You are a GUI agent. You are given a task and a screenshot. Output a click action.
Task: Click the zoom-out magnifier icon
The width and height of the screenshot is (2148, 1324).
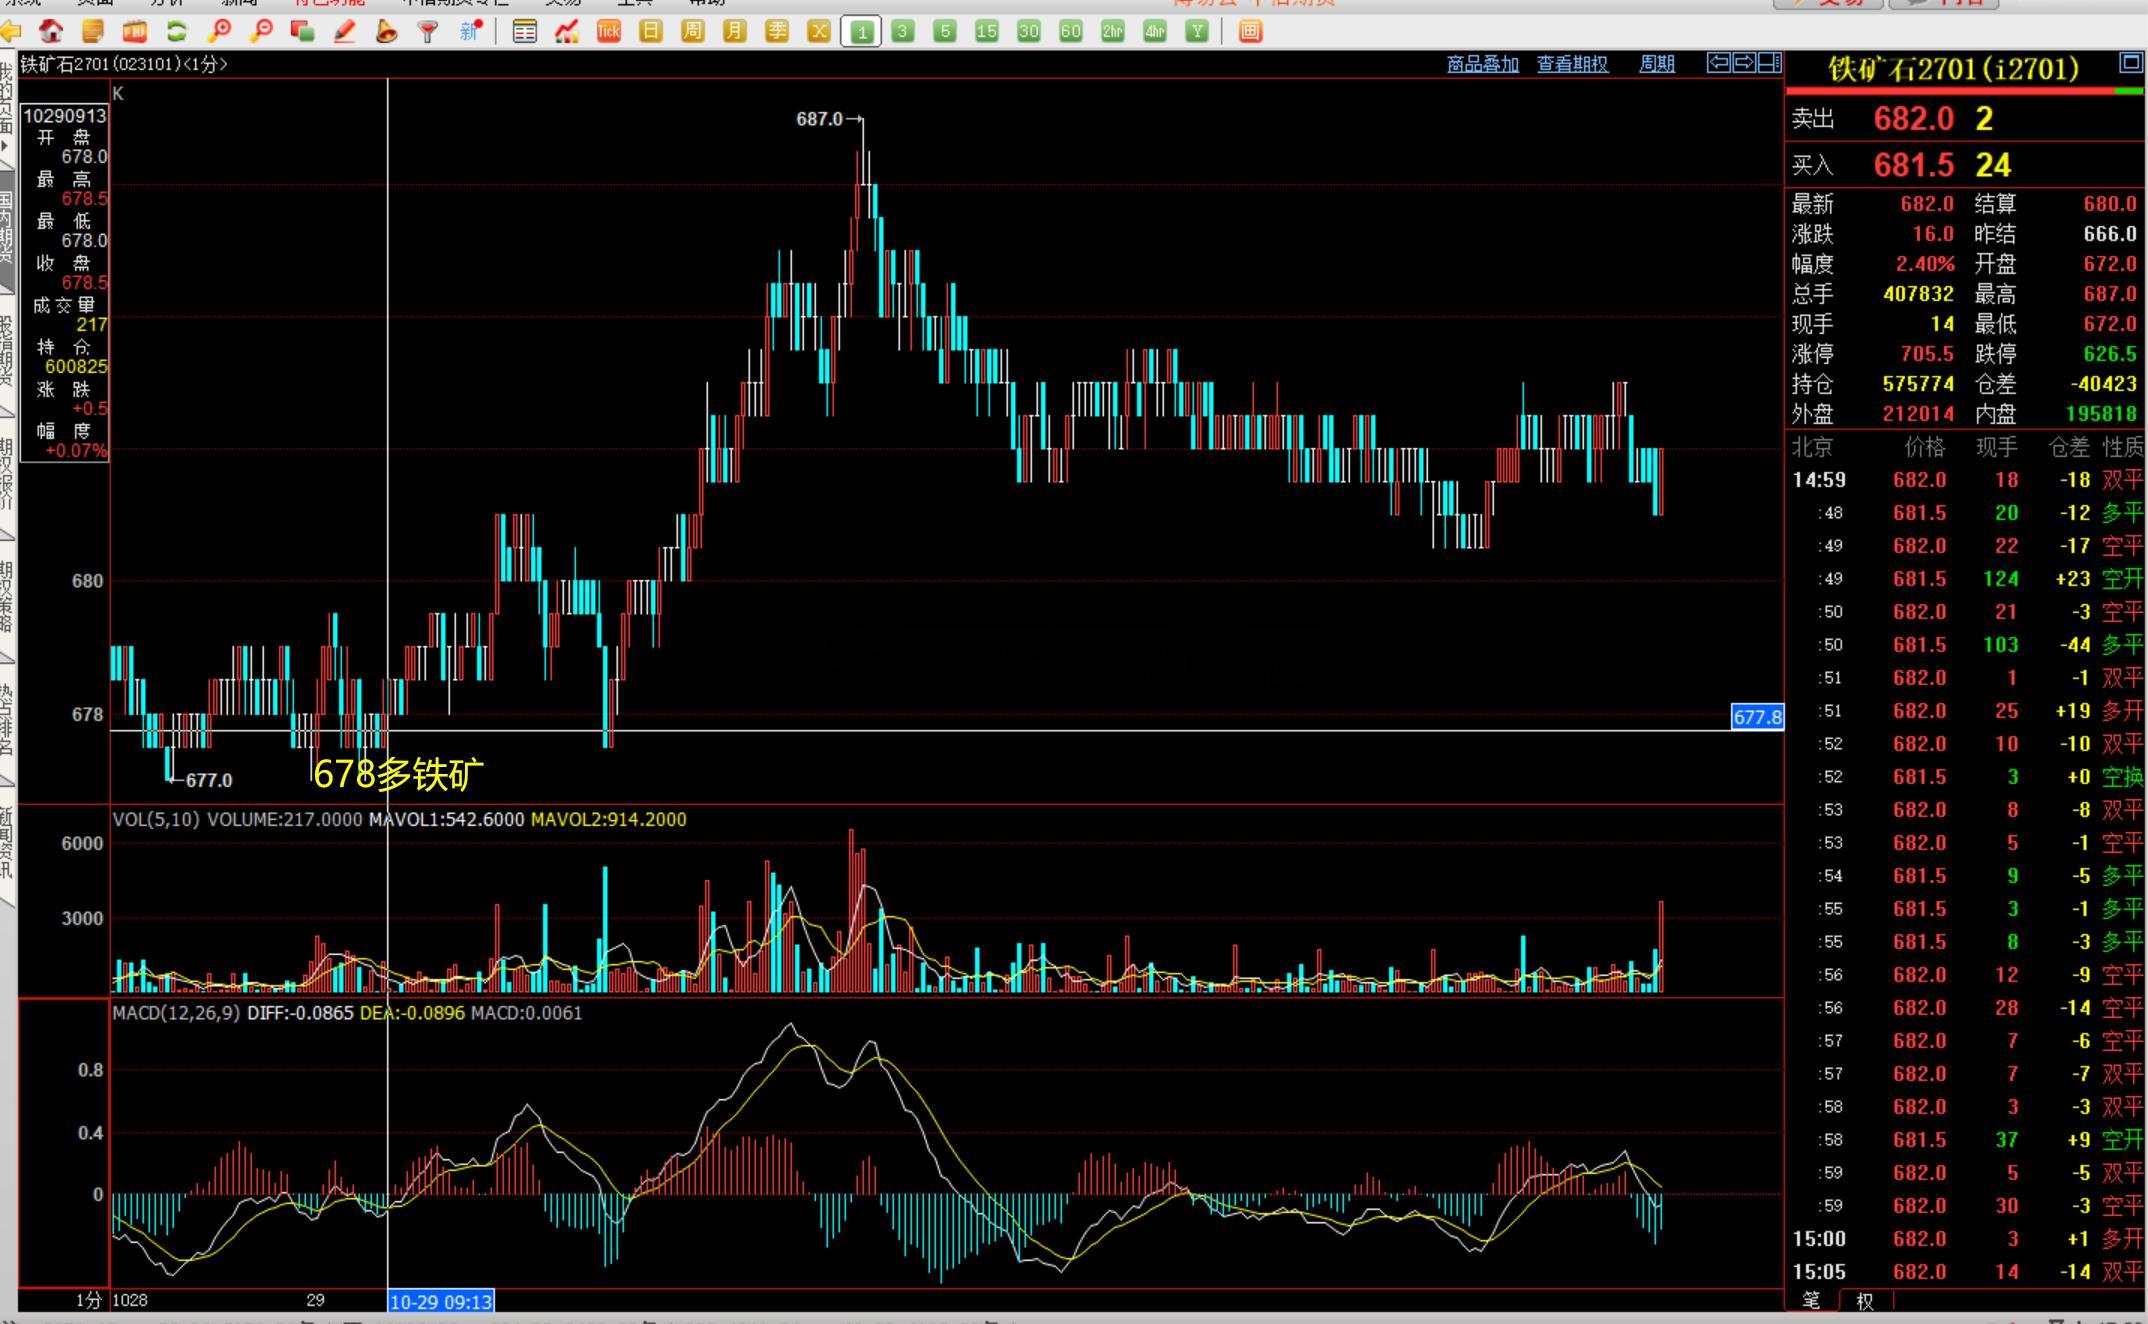pos(261,31)
